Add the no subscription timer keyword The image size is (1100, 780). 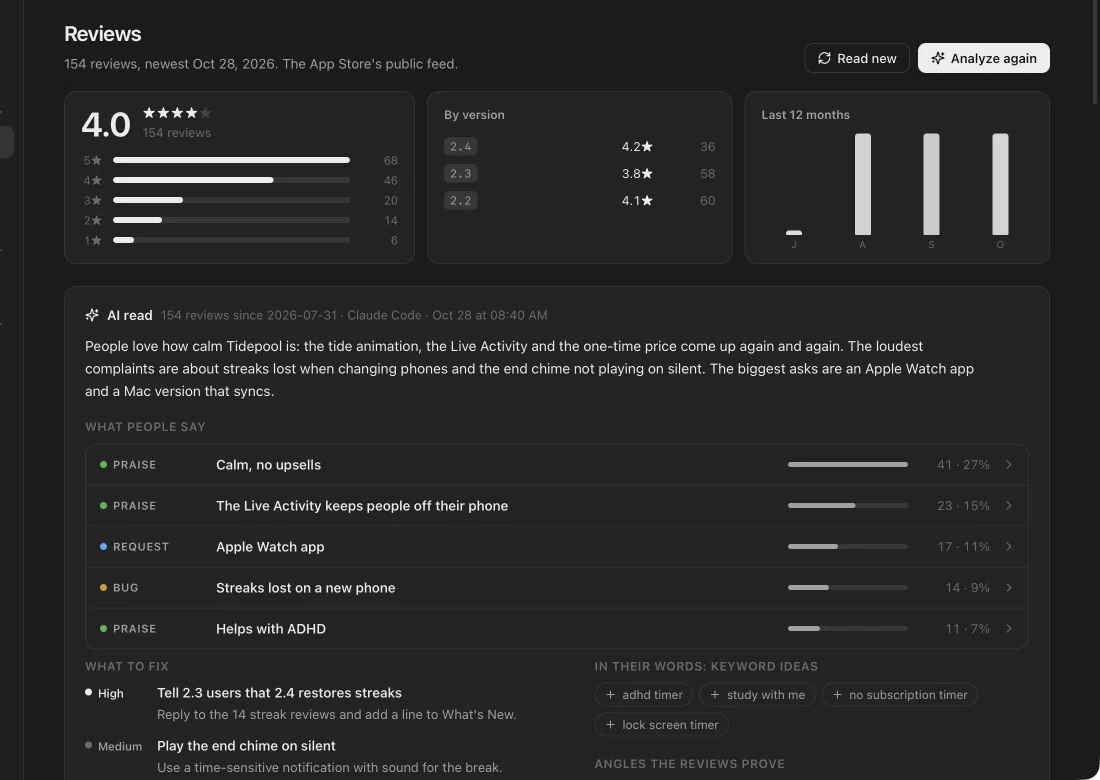pyautogui.click(x=899, y=694)
